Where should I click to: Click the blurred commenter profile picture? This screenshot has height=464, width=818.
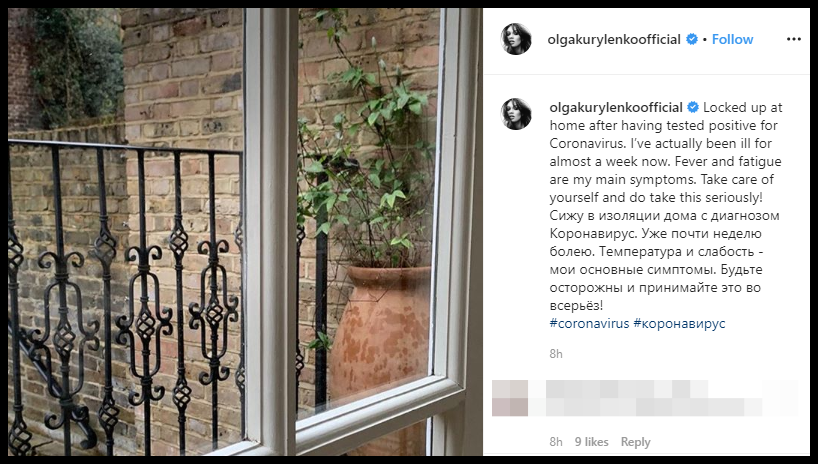click(x=510, y=398)
